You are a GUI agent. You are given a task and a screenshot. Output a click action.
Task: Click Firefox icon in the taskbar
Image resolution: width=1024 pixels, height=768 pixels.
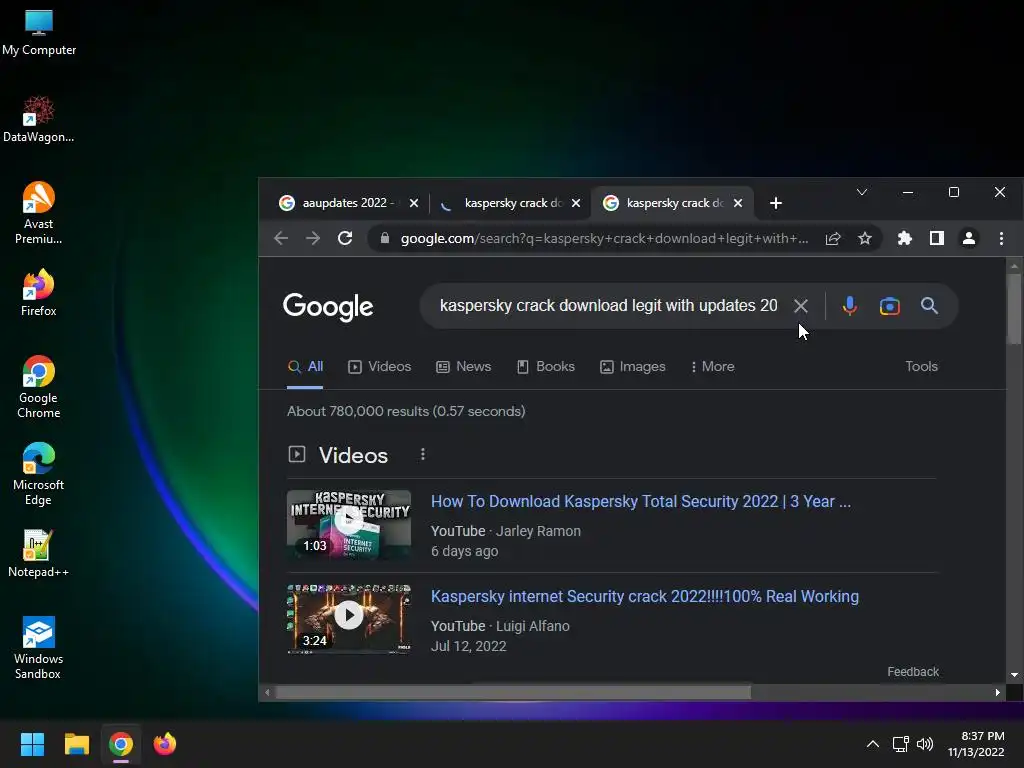coord(165,744)
